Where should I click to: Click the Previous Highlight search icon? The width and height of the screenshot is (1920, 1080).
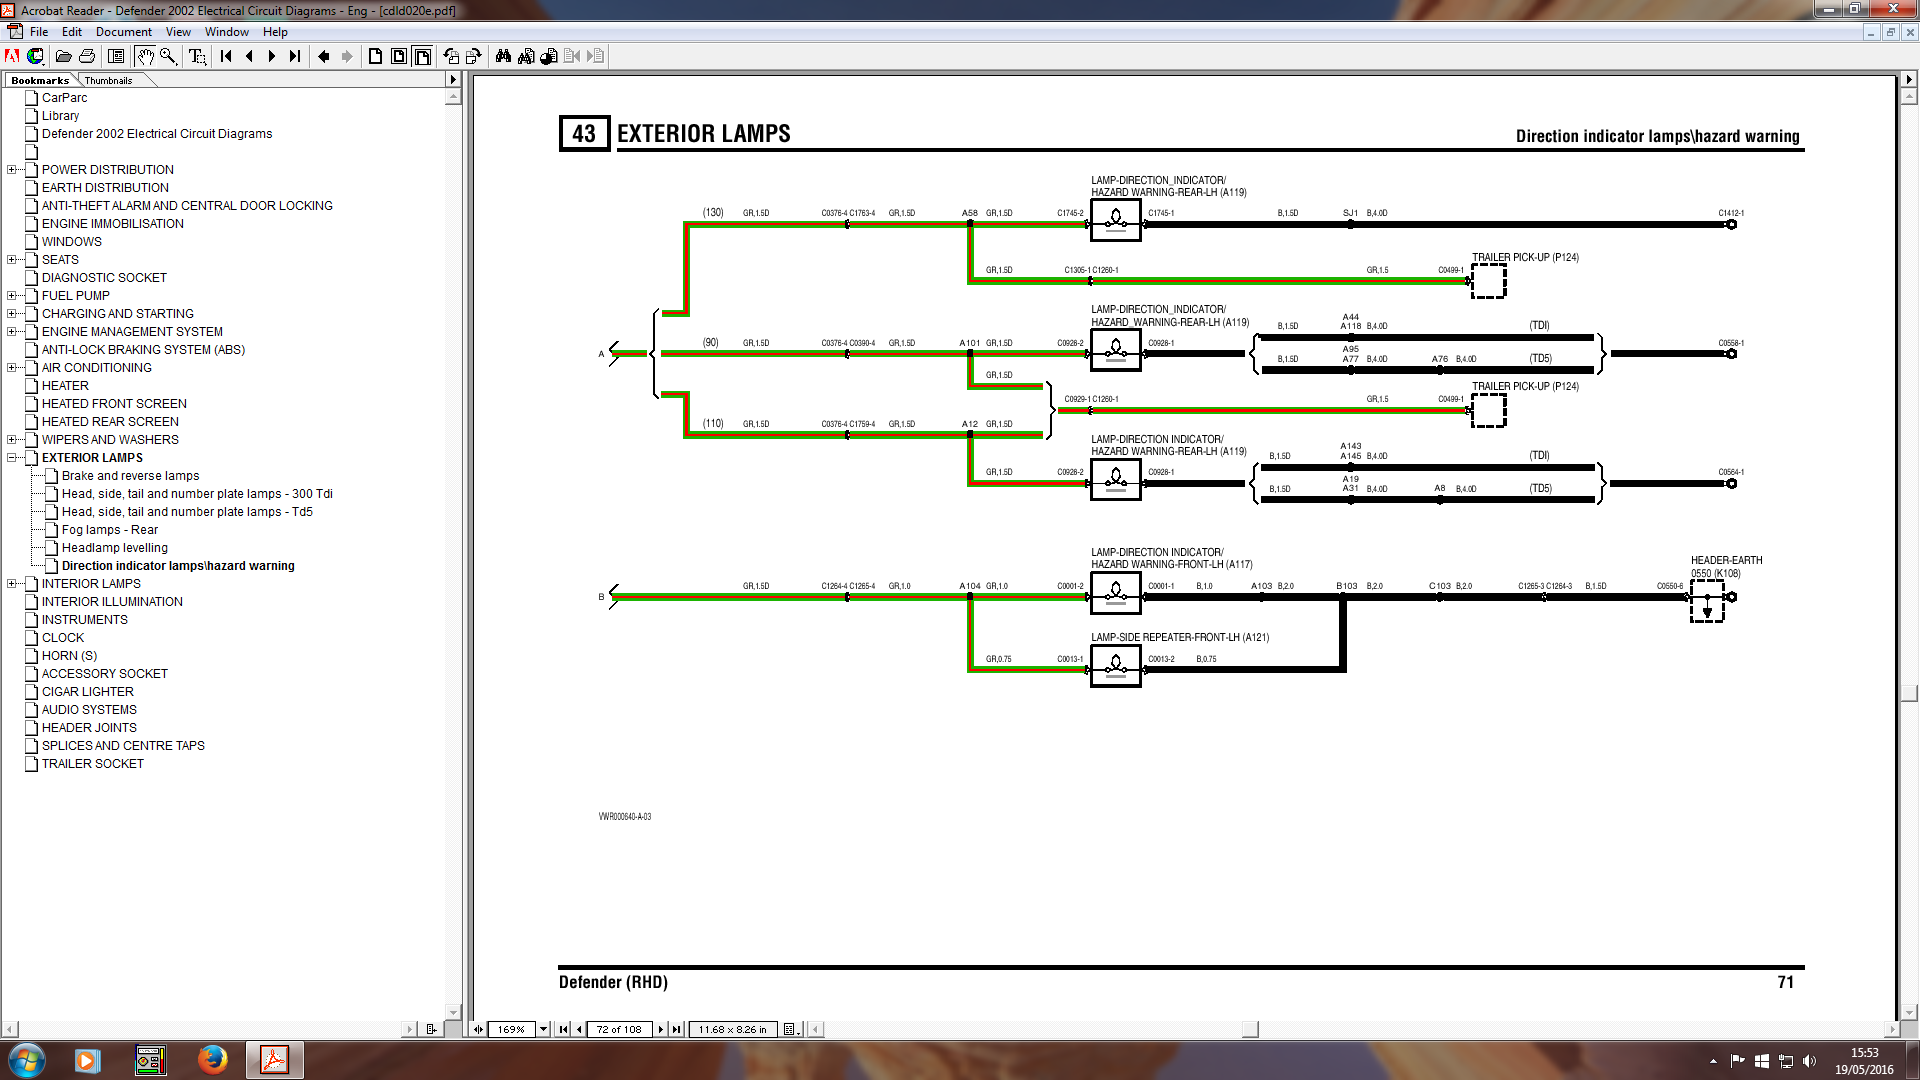click(572, 56)
